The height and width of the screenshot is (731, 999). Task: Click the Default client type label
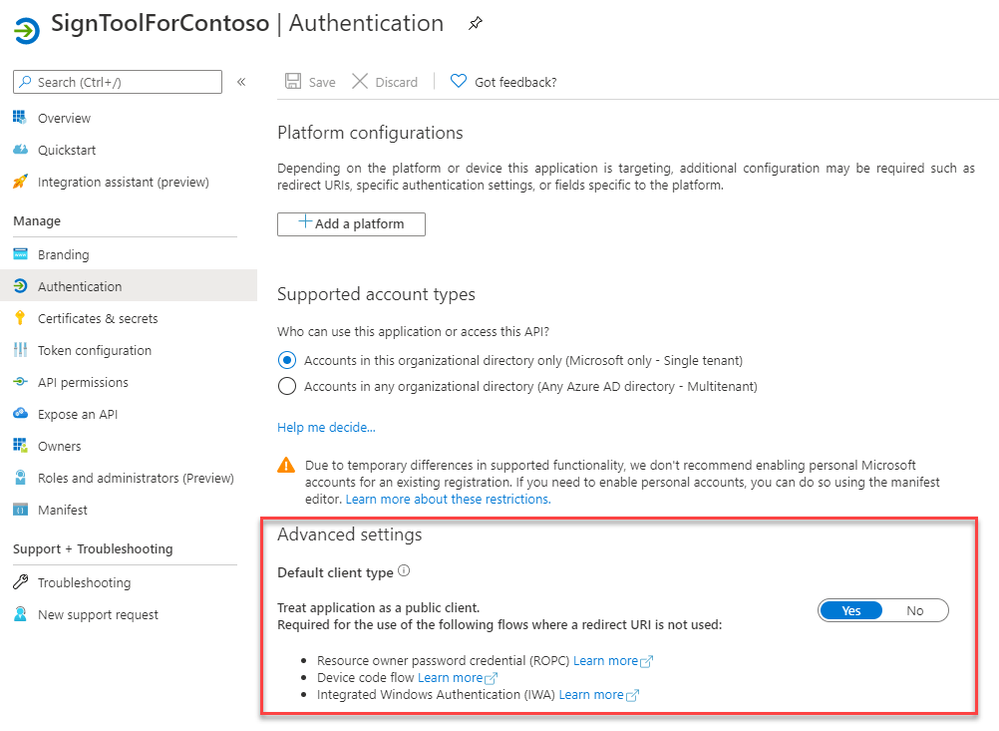(x=335, y=572)
